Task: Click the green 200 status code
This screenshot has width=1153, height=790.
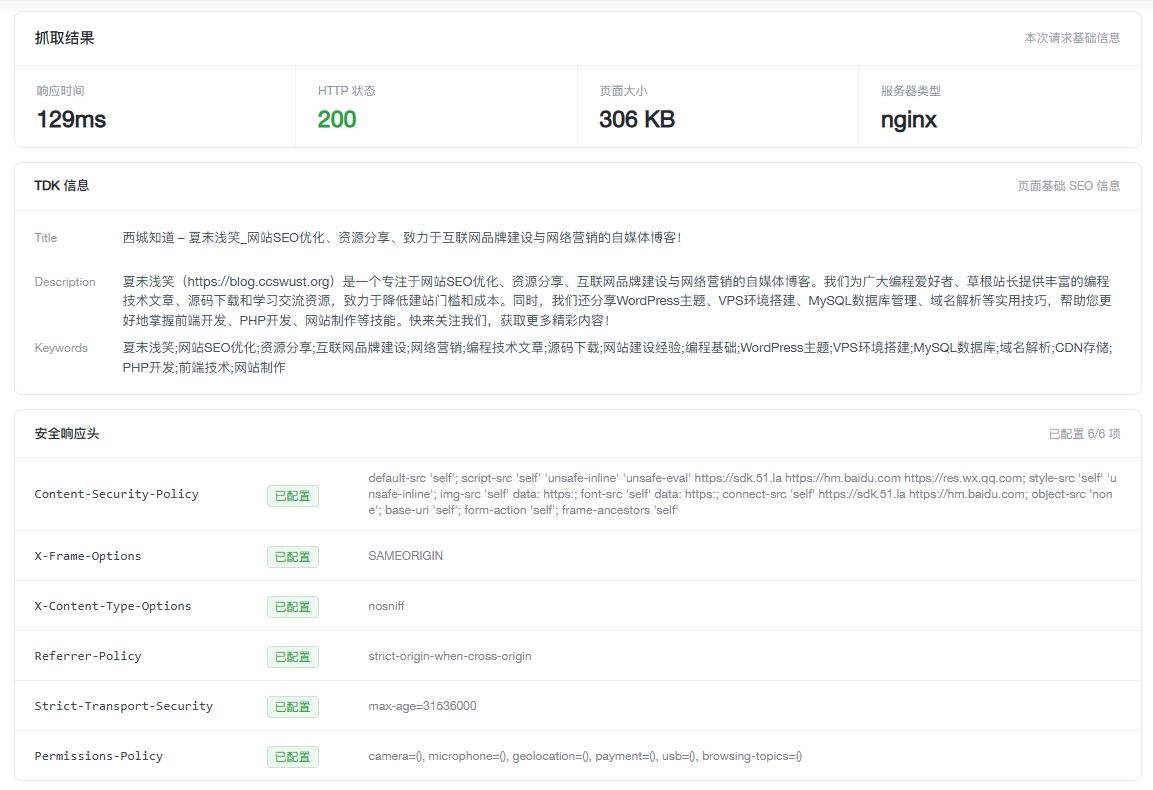Action: click(337, 119)
